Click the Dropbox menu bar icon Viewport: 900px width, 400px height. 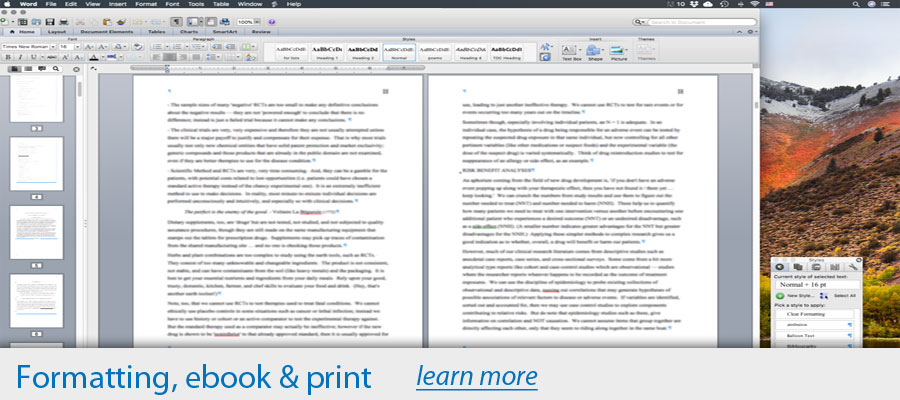click(x=695, y=4)
